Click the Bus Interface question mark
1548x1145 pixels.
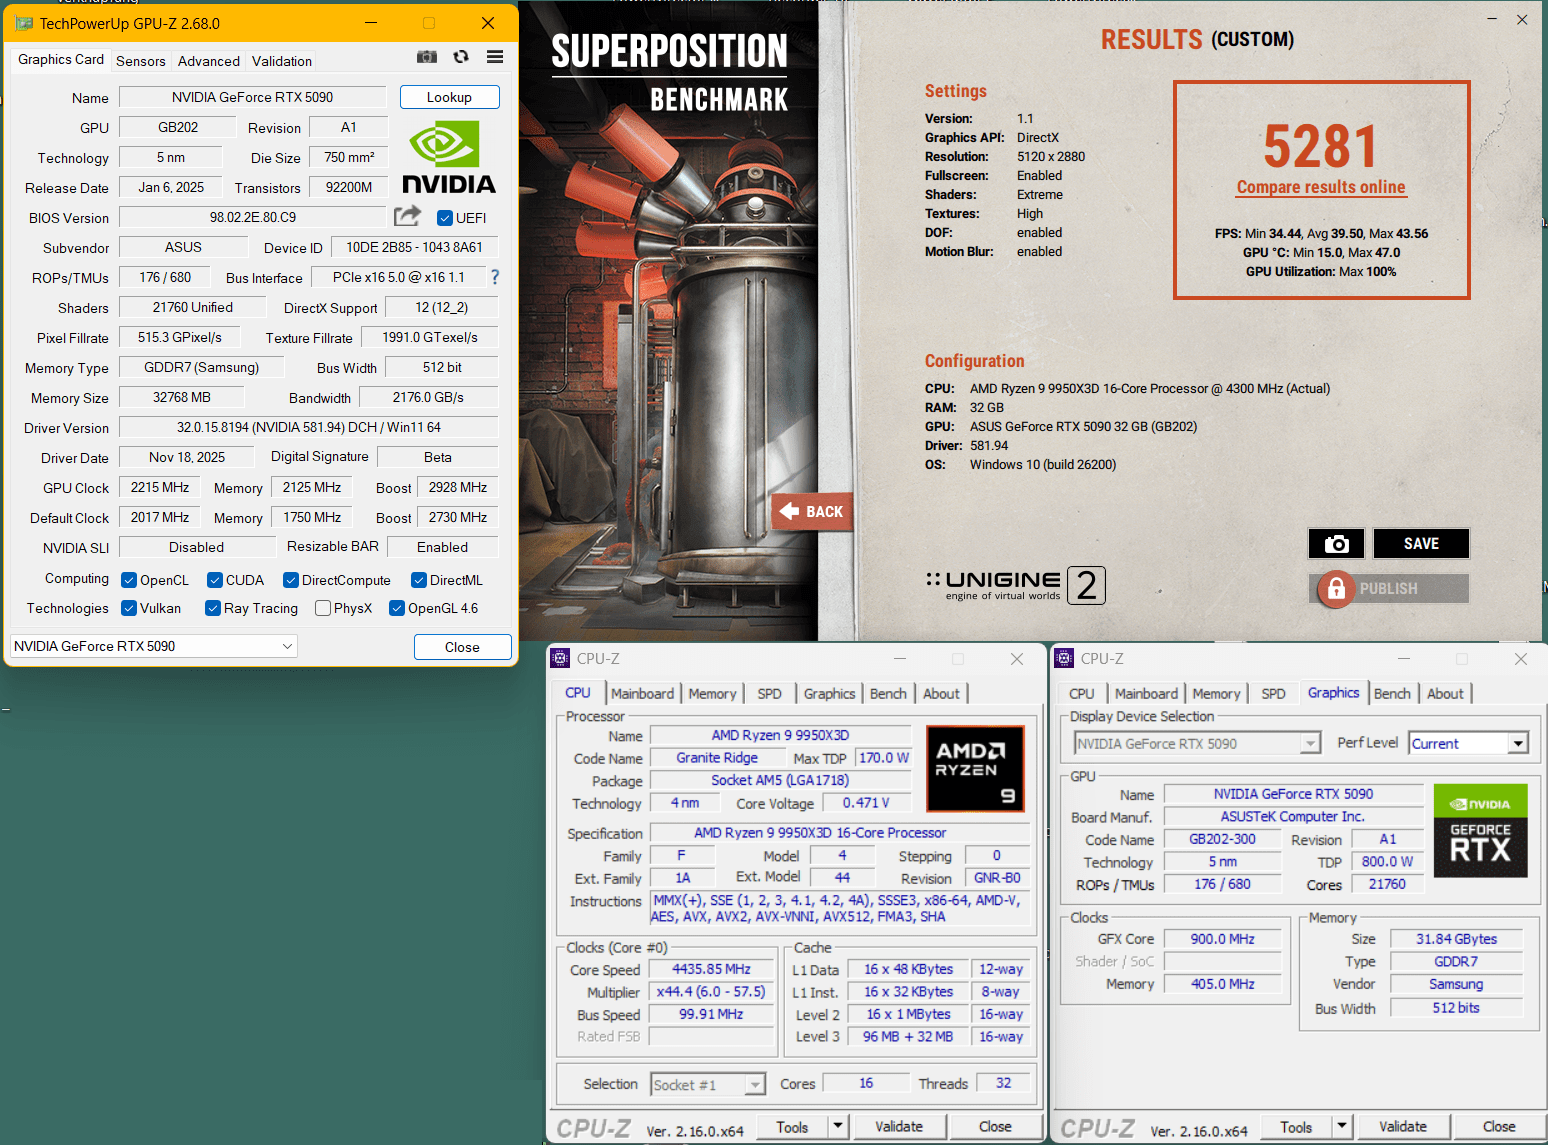point(494,277)
